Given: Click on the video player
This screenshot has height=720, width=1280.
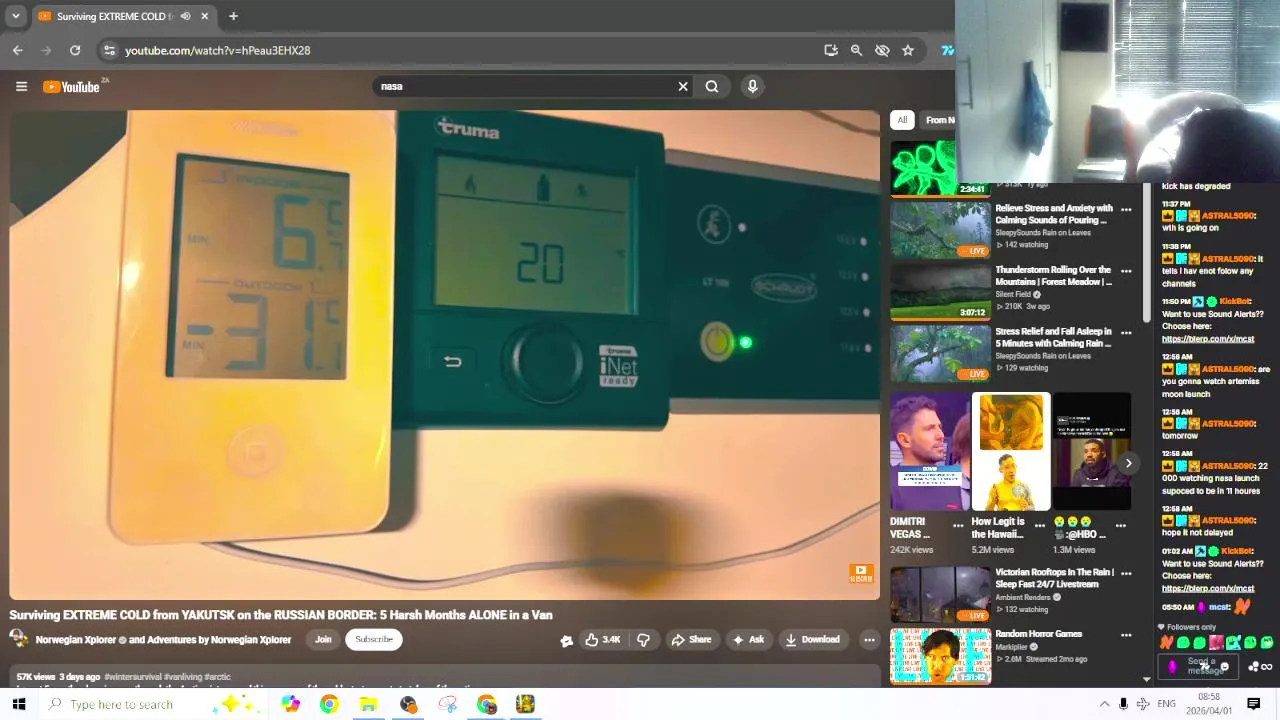Looking at the screenshot, I should [x=445, y=355].
